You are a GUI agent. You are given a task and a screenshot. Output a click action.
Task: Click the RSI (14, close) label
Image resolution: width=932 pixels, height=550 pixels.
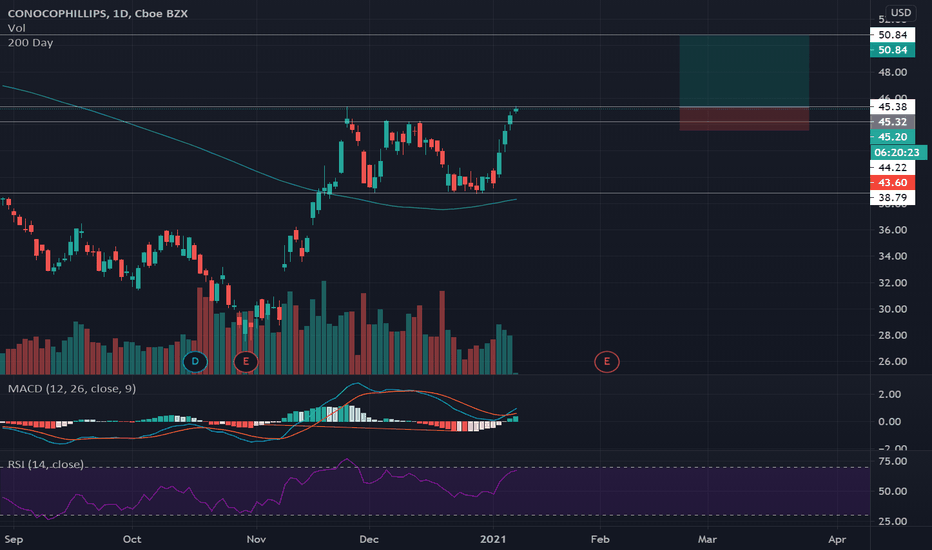[x=46, y=464]
